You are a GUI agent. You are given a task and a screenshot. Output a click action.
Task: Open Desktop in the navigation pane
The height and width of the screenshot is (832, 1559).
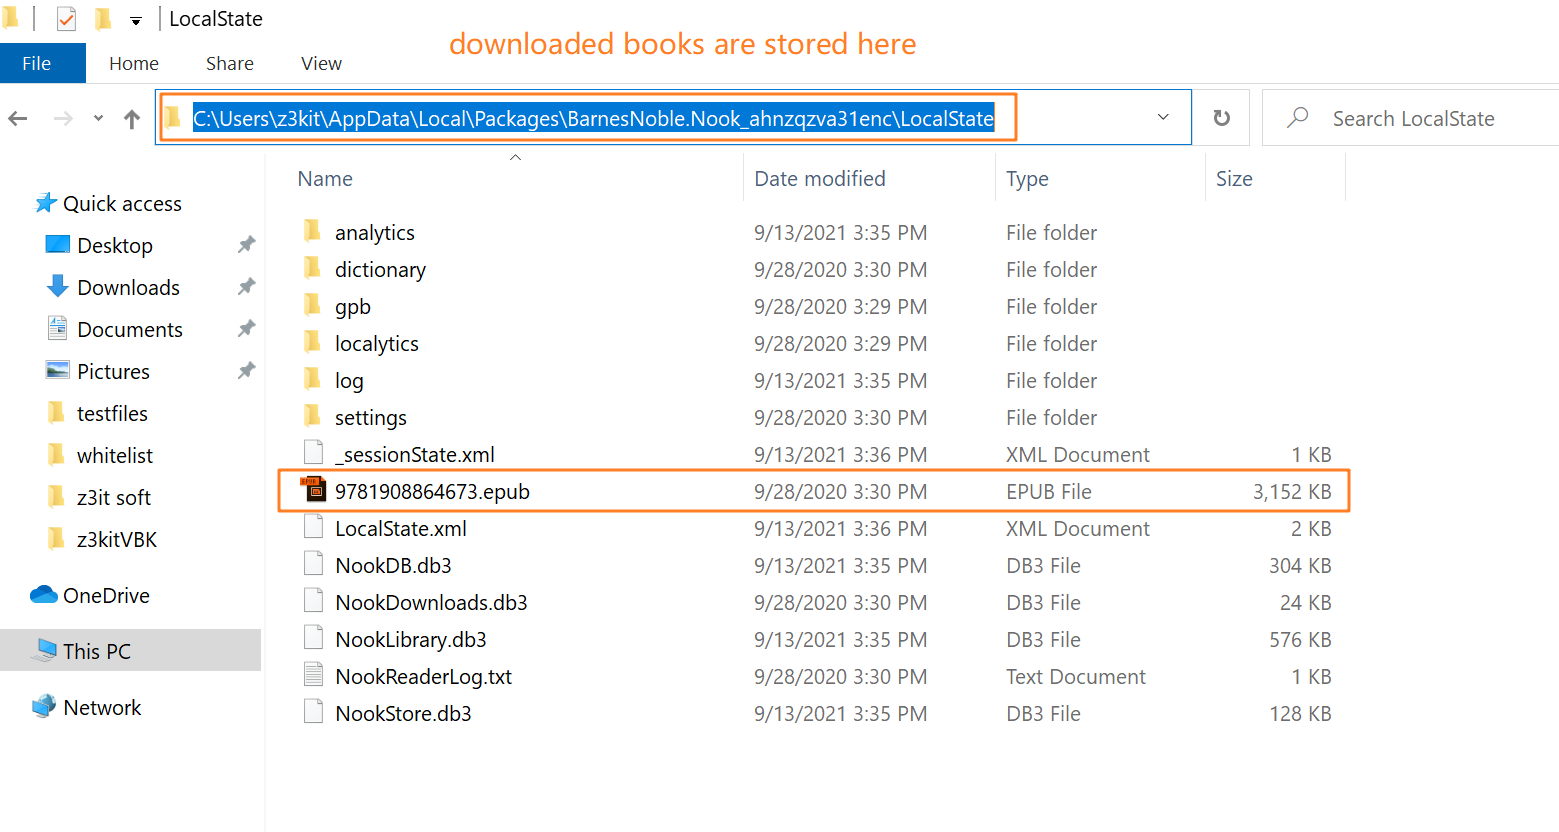[115, 246]
